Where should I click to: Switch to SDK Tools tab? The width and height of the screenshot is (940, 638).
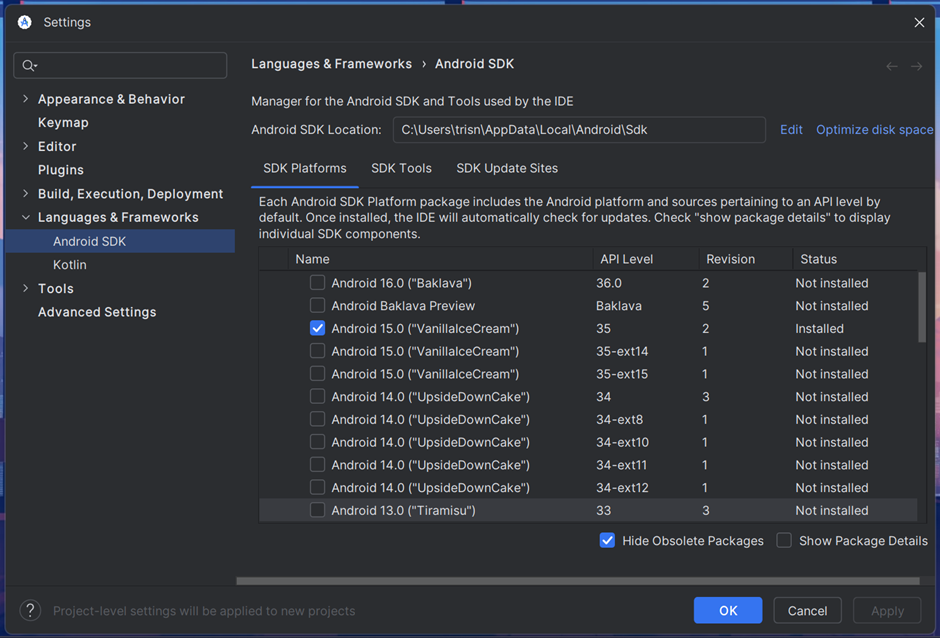click(x=401, y=168)
